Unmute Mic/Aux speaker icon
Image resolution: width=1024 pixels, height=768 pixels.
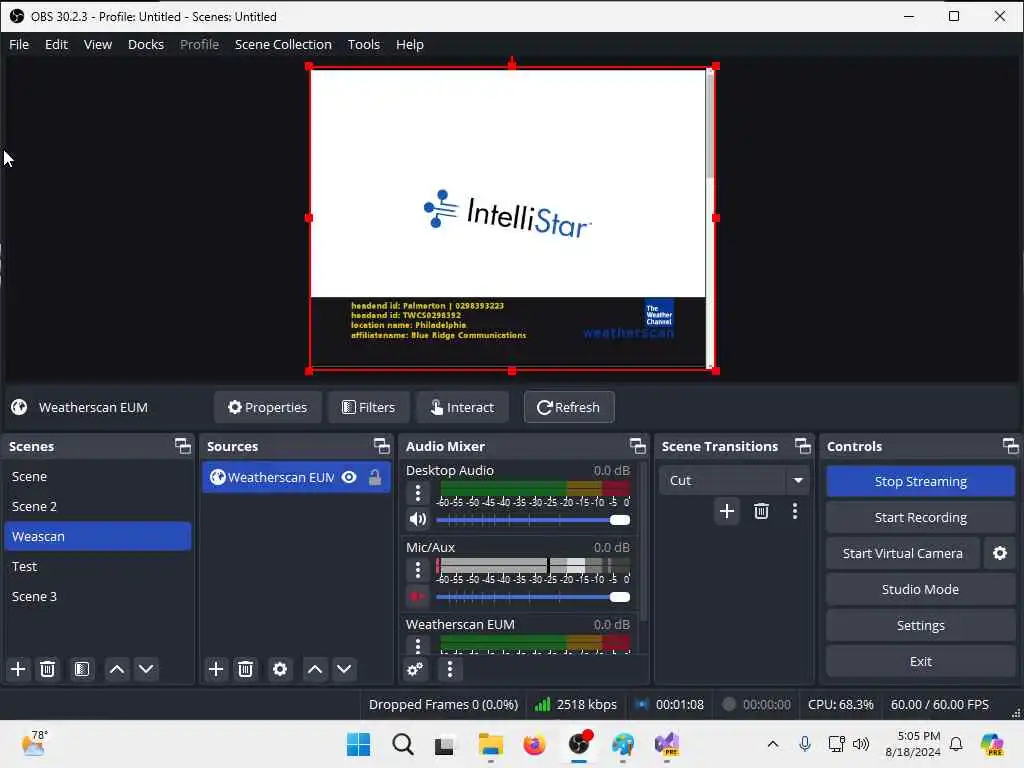pos(417,596)
